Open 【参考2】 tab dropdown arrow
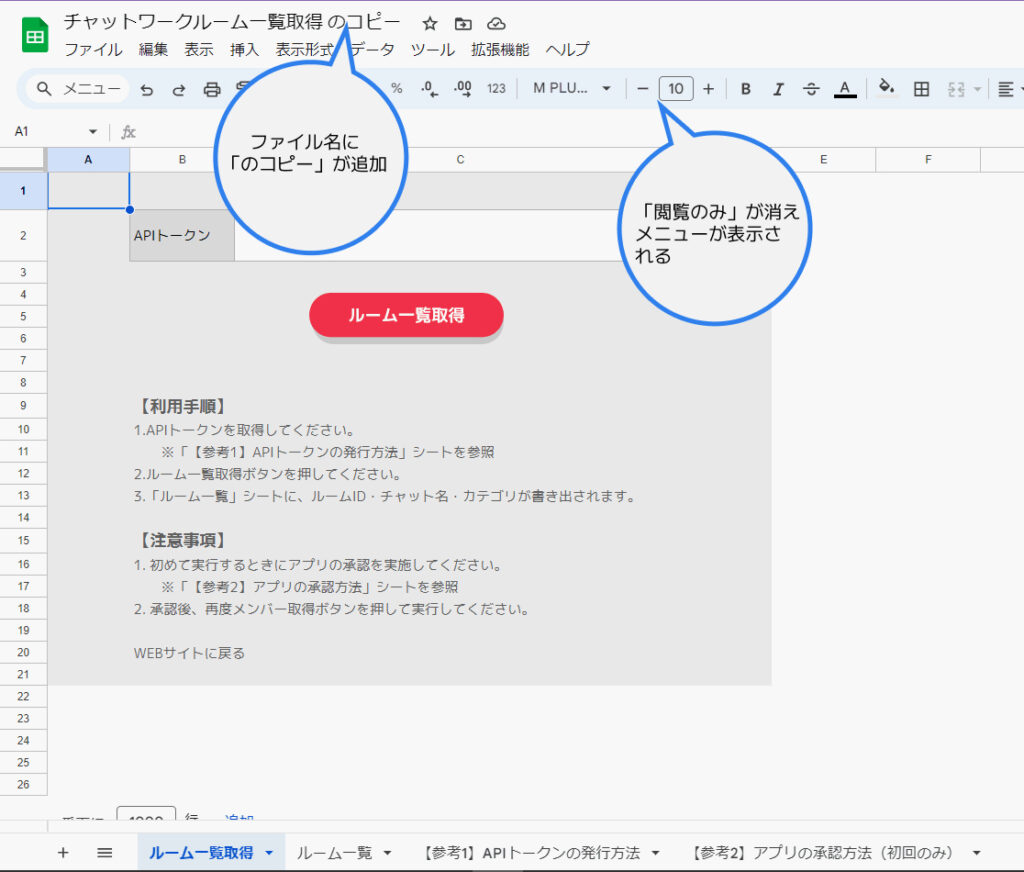This screenshot has height=872, width=1024. 976,852
